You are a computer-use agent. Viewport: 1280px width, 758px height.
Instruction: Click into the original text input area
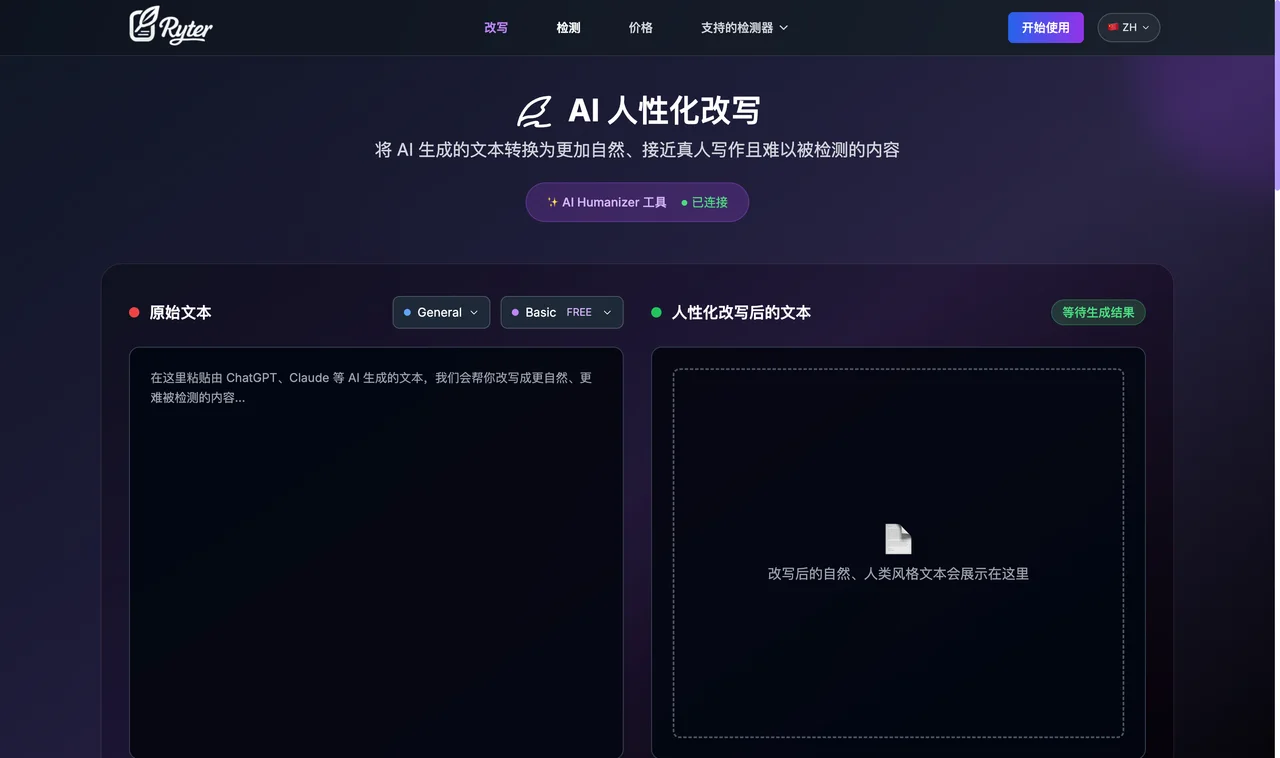(x=376, y=552)
